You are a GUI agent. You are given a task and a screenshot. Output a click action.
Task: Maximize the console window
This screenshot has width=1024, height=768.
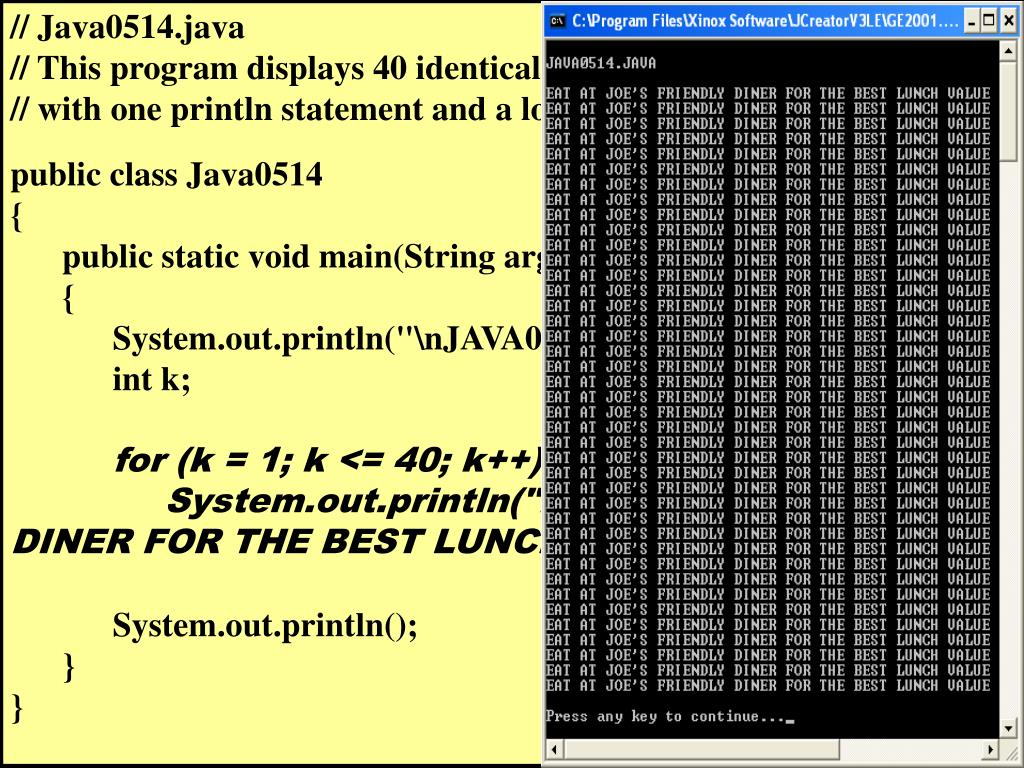click(990, 21)
